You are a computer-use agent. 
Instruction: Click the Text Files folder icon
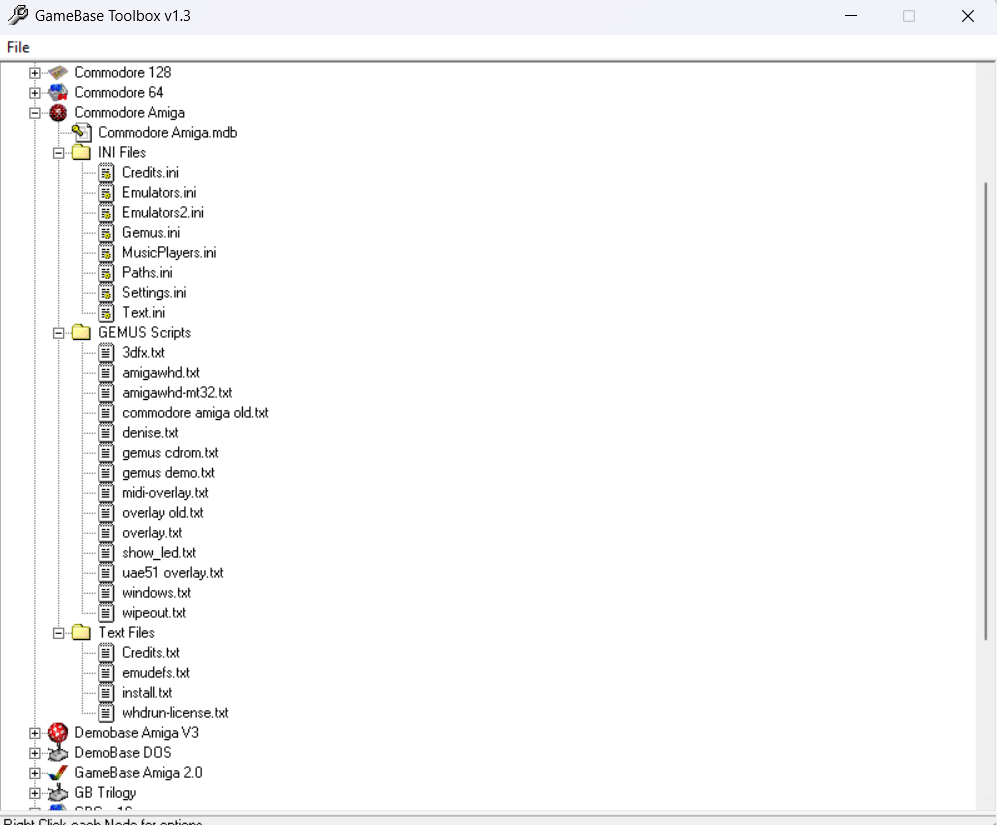(81, 633)
